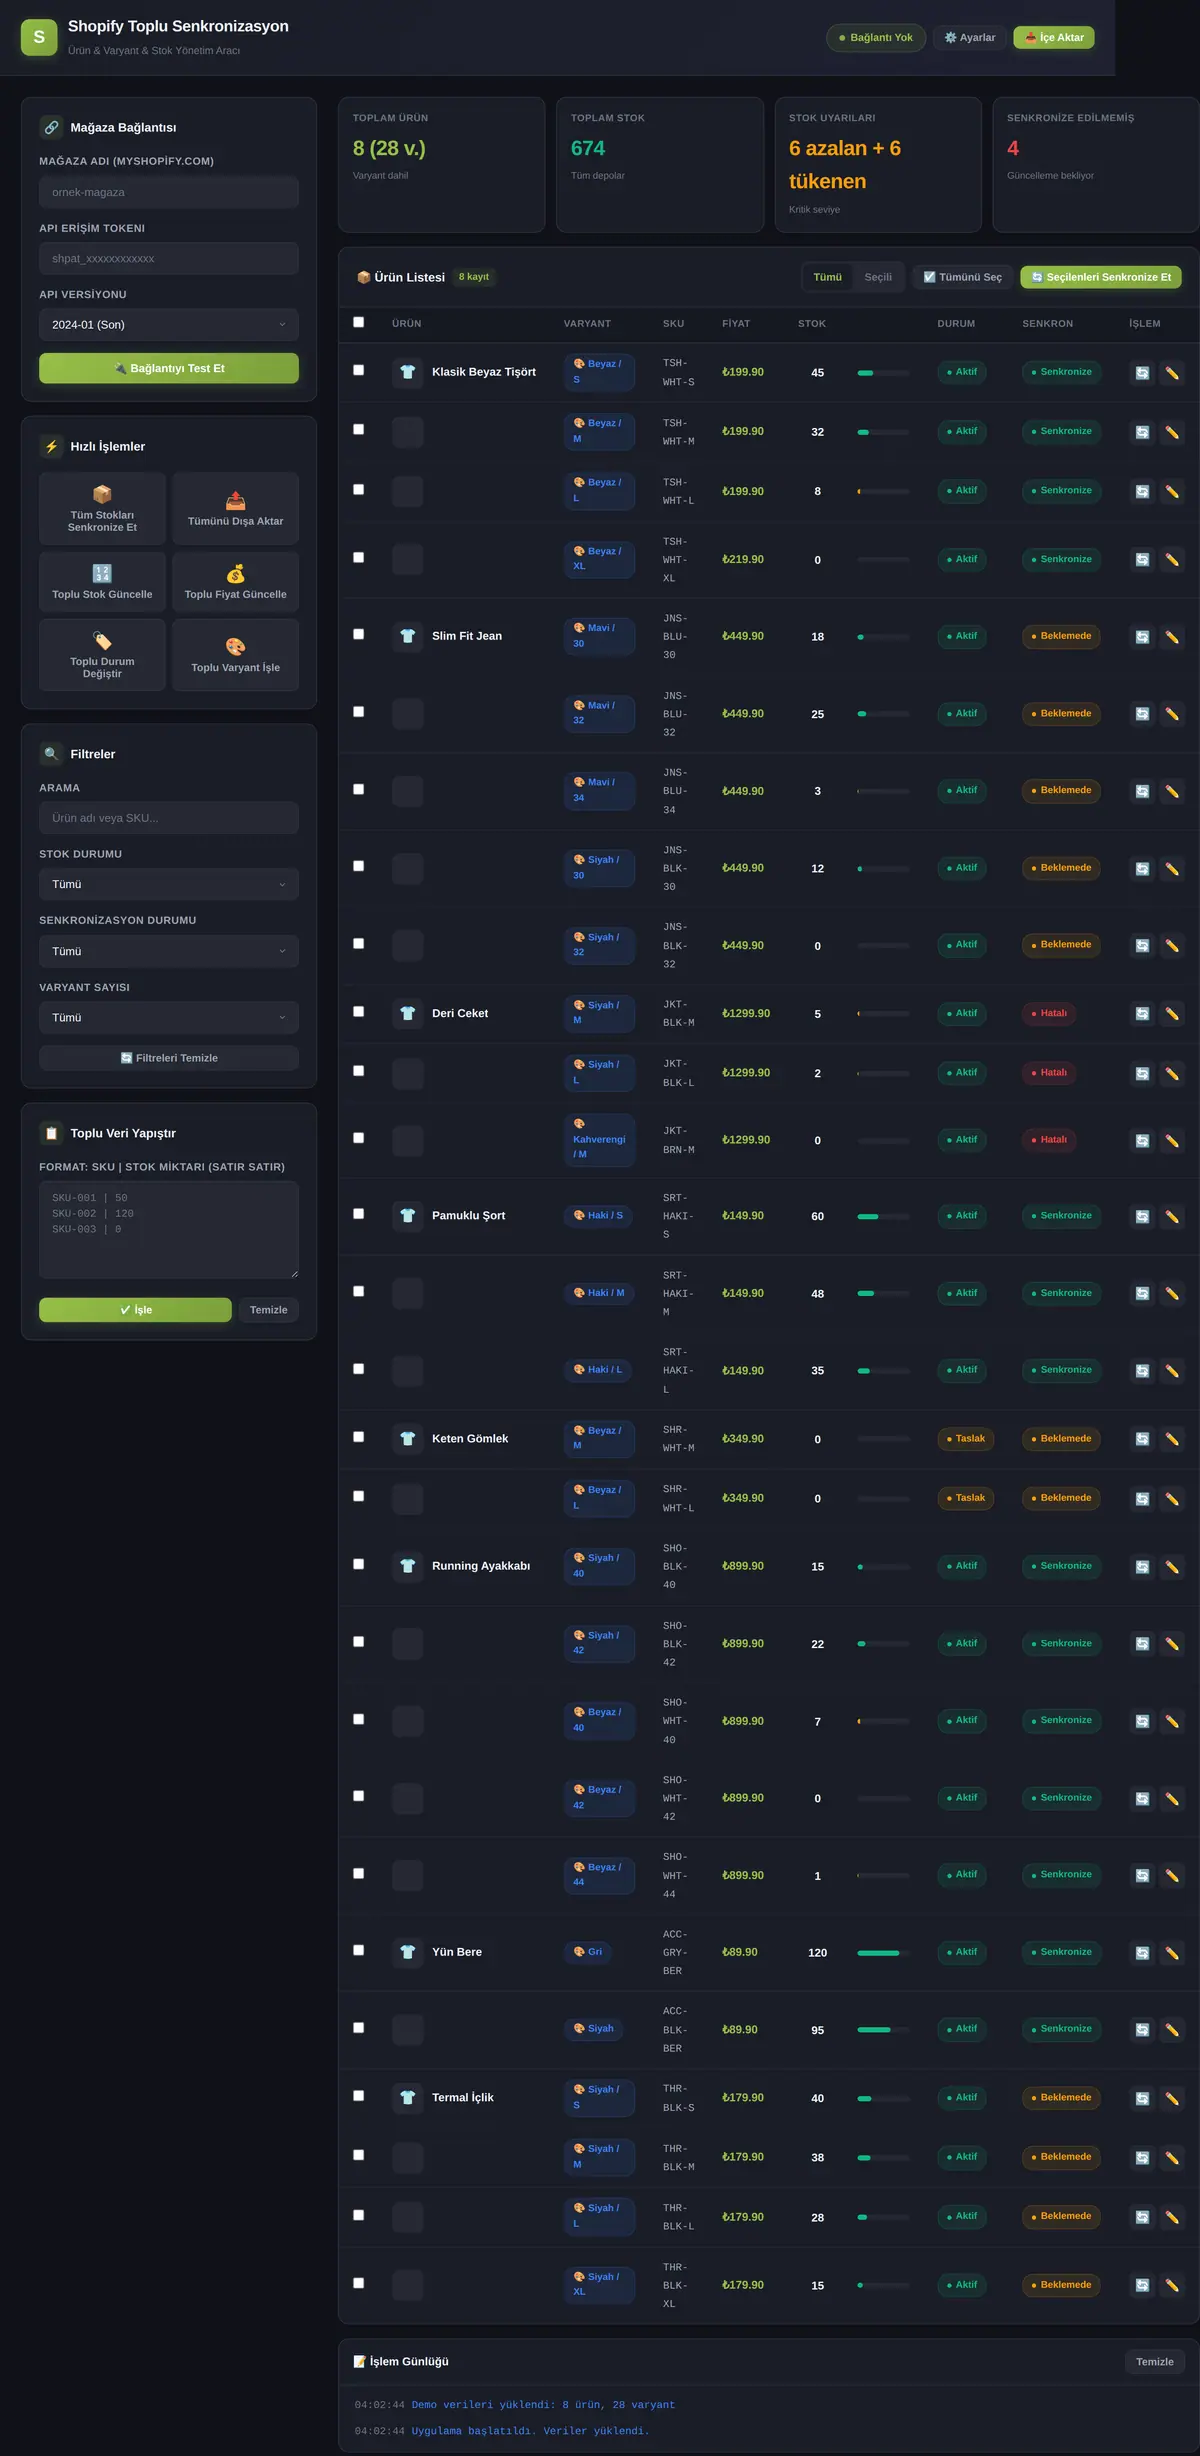Clear log with İşlem Günlüğü Temizle button

(x=1155, y=2362)
